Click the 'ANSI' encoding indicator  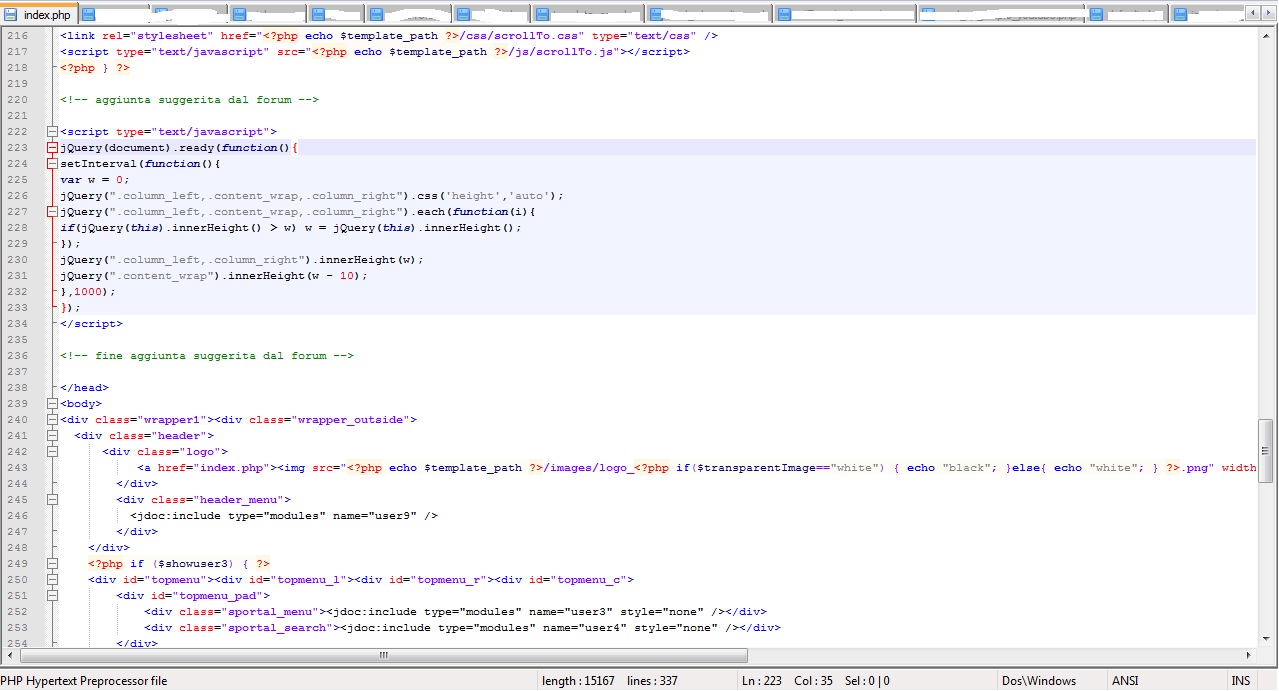[1125, 681]
